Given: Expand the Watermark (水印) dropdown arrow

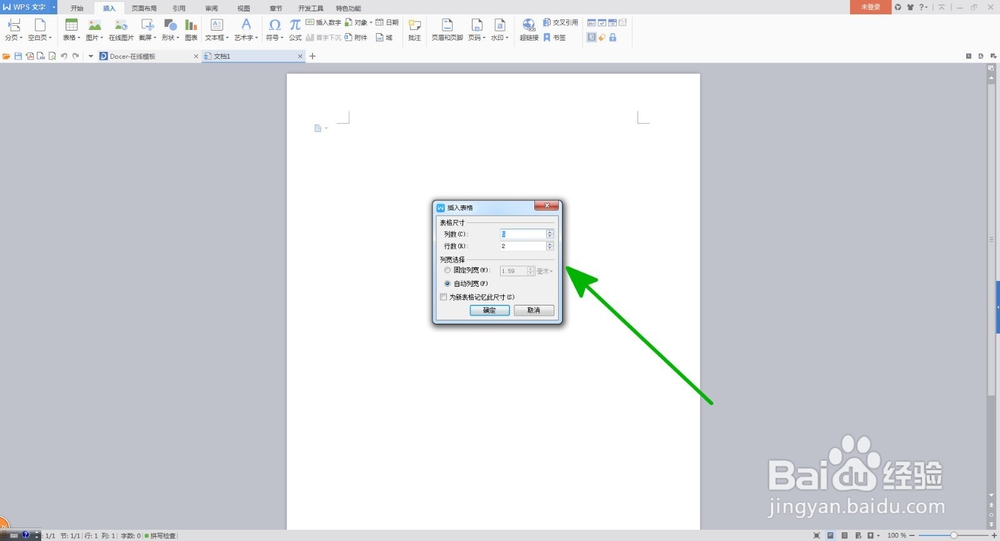Looking at the screenshot, I should (x=507, y=38).
